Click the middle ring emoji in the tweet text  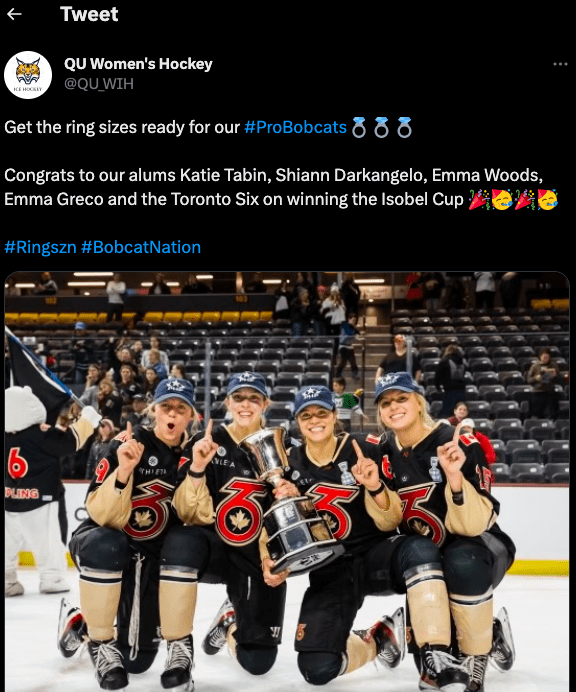pos(381,128)
